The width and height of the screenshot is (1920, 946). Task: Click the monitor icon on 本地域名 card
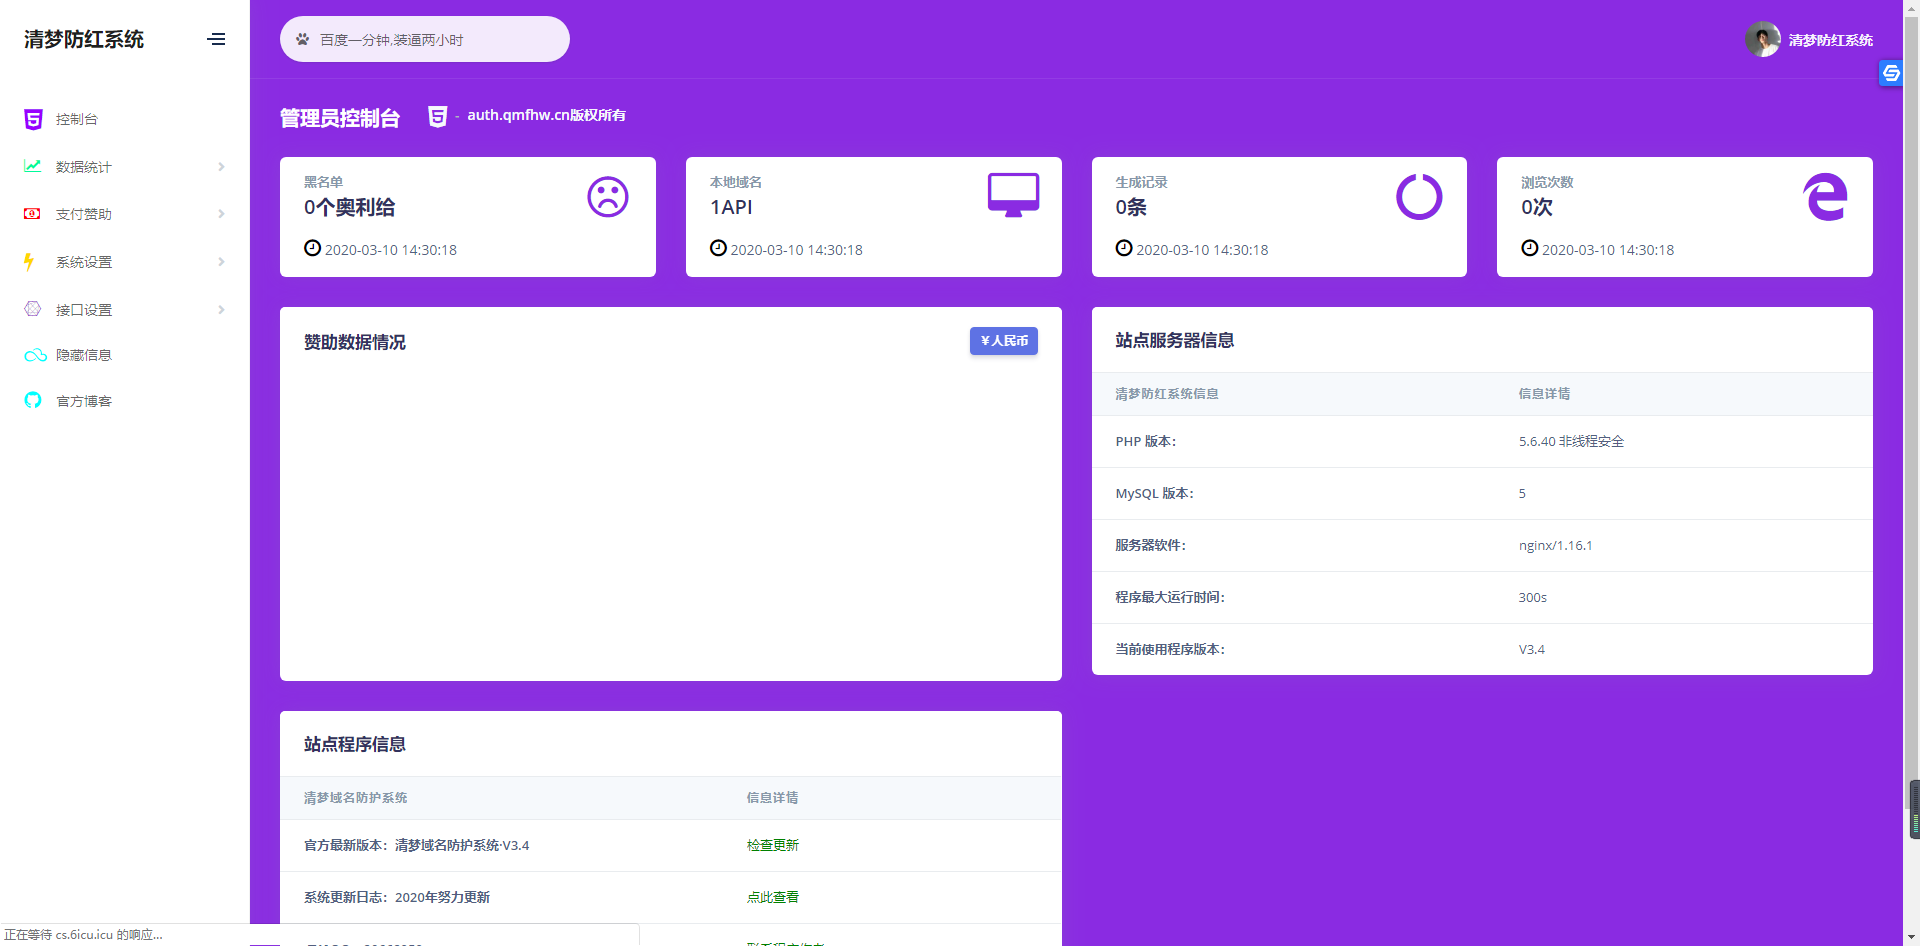(1013, 195)
